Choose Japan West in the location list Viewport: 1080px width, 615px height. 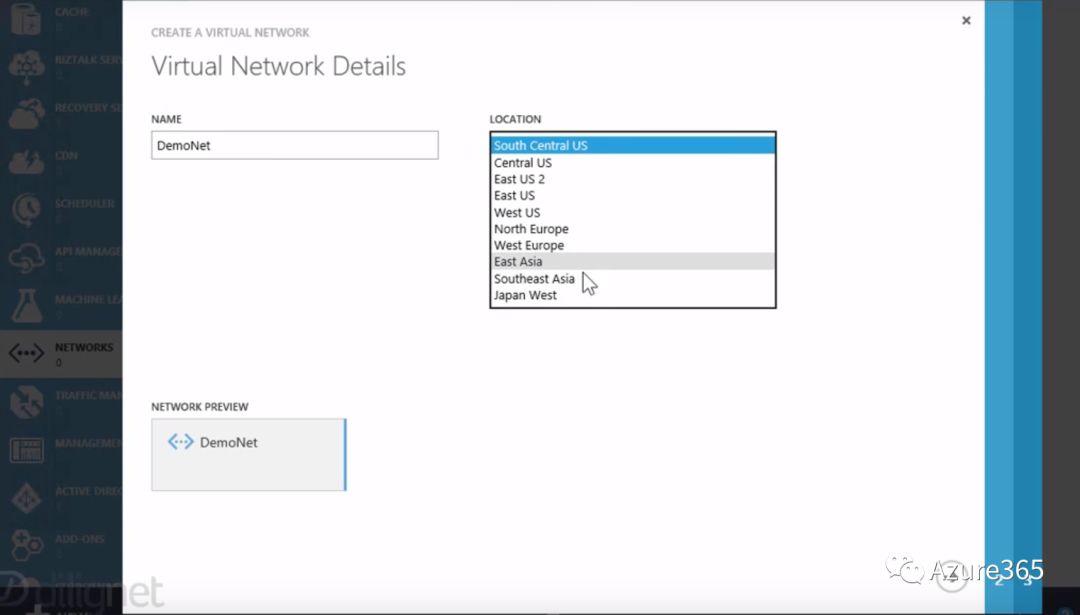point(525,296)
